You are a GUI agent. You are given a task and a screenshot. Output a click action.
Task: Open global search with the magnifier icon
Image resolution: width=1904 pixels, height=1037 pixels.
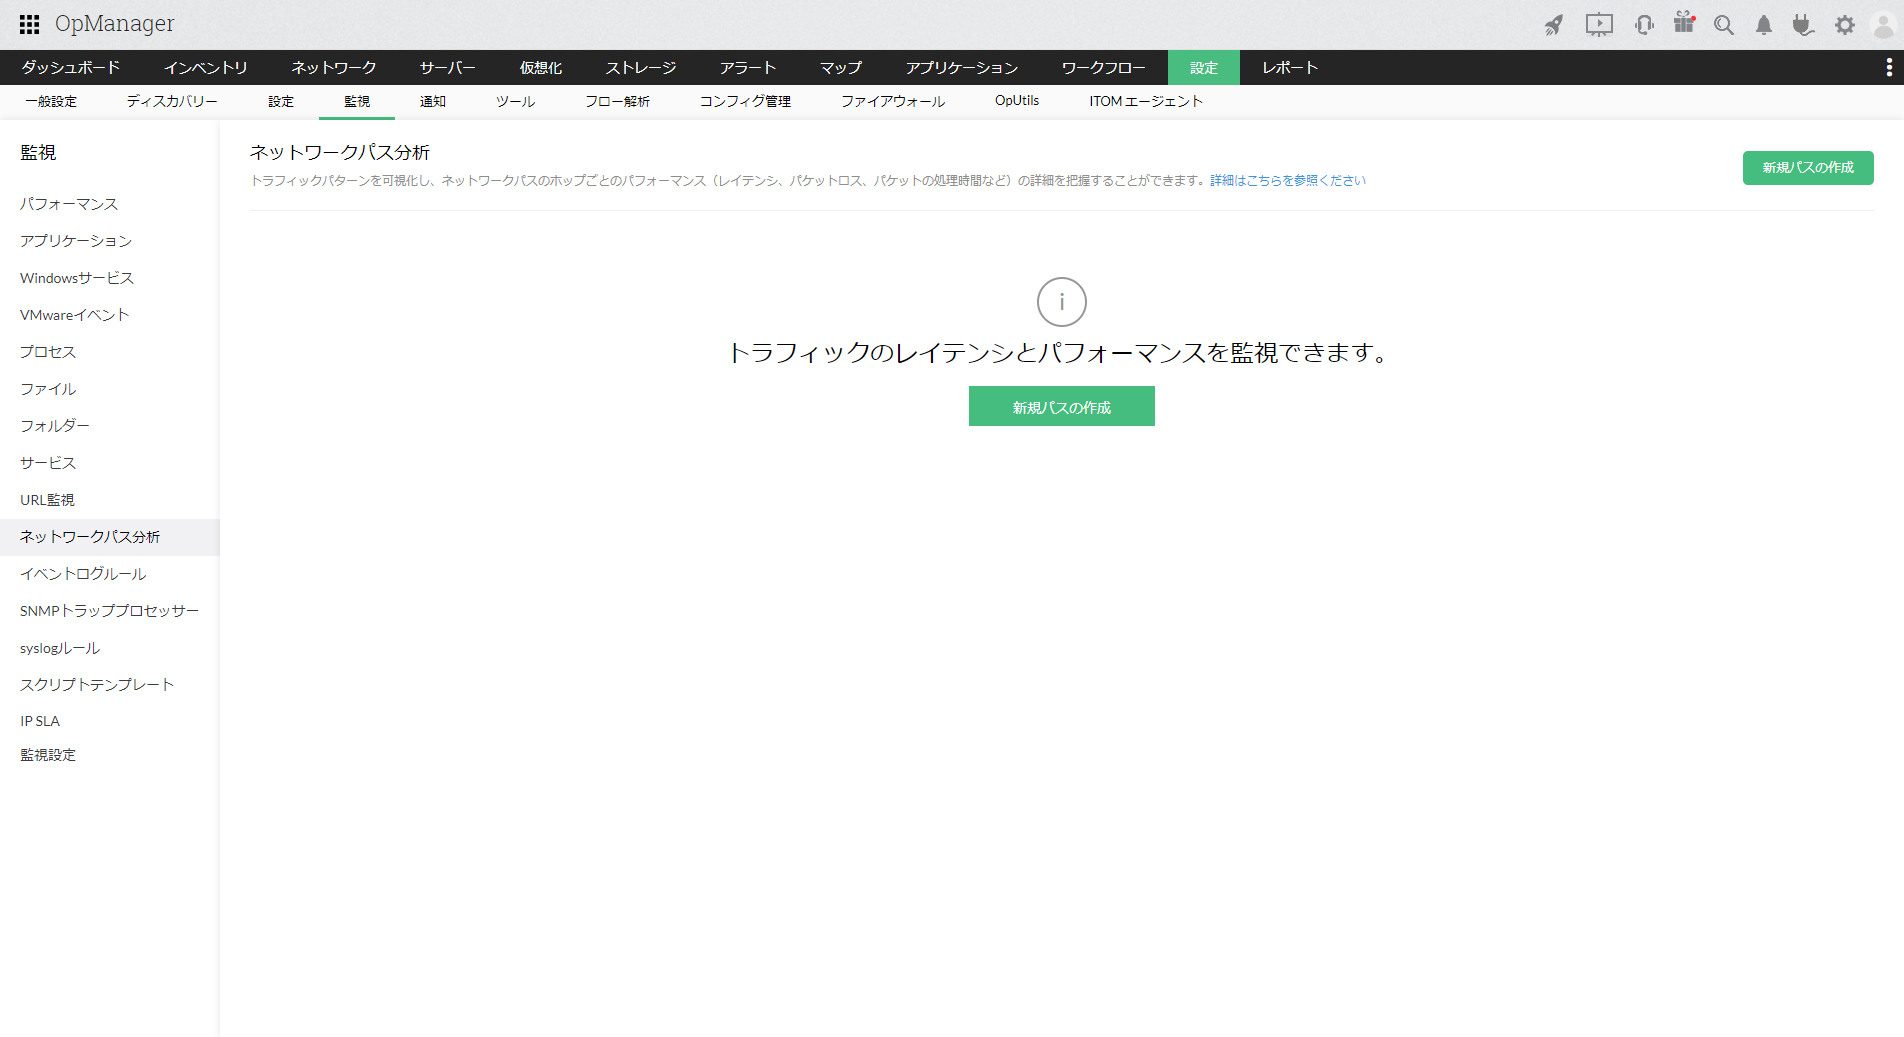click(x=1723, y=24)
